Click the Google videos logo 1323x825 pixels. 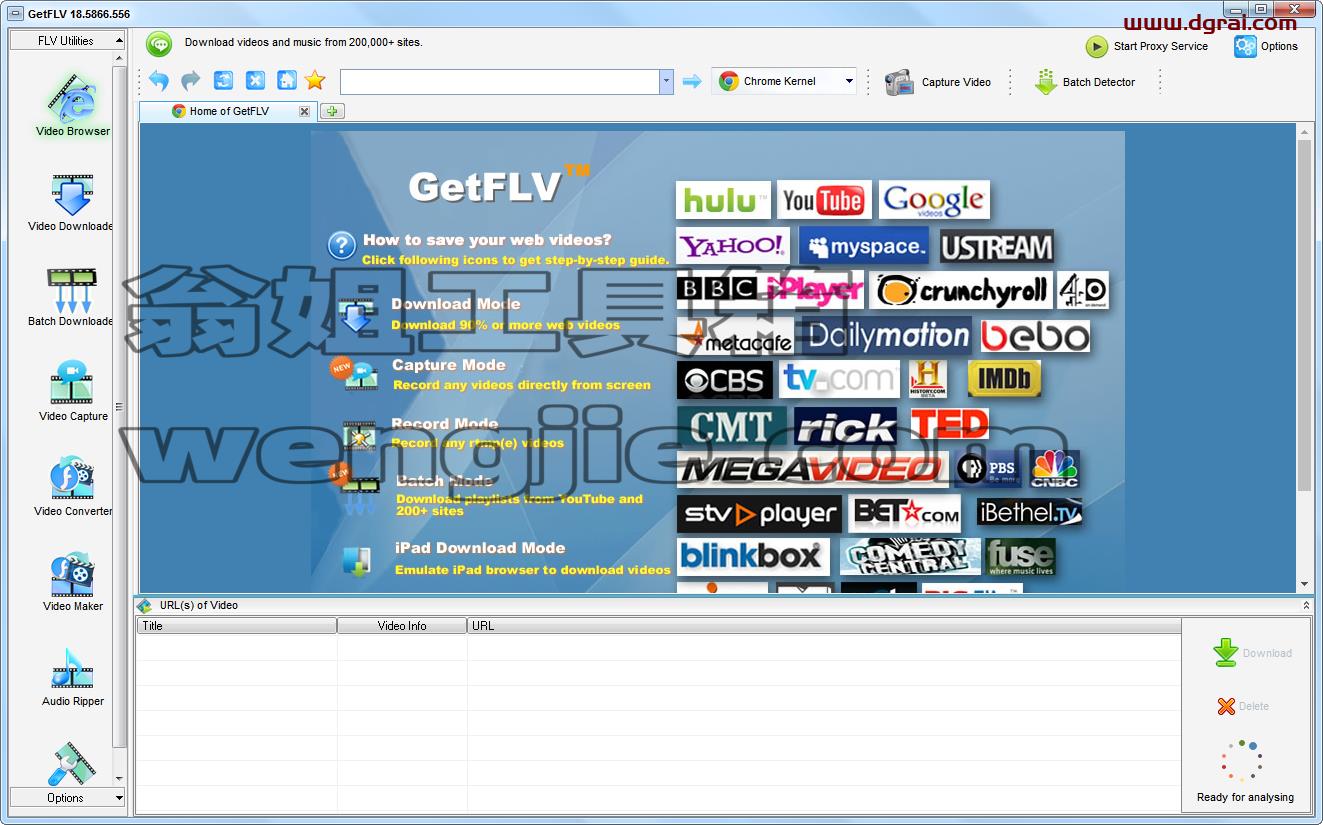(934, 200)
